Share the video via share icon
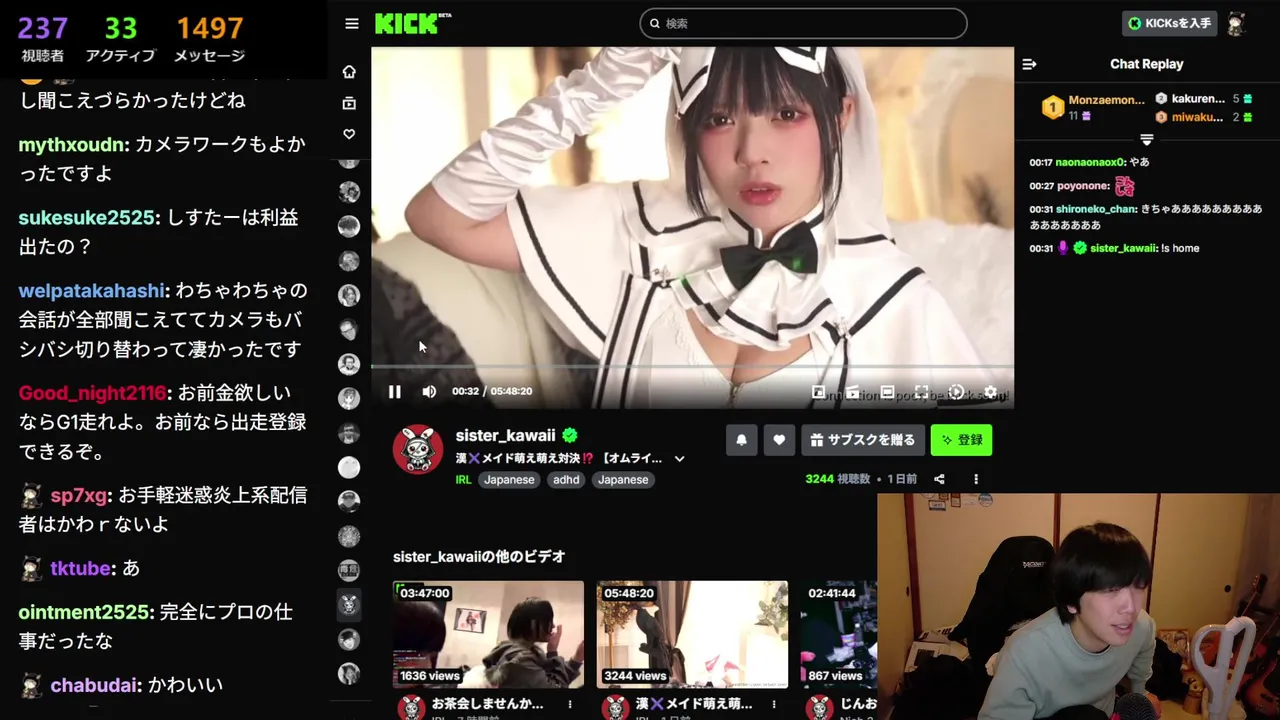Image resolution: width=1280 pixels, height=720 pixels. pos(939,479)
